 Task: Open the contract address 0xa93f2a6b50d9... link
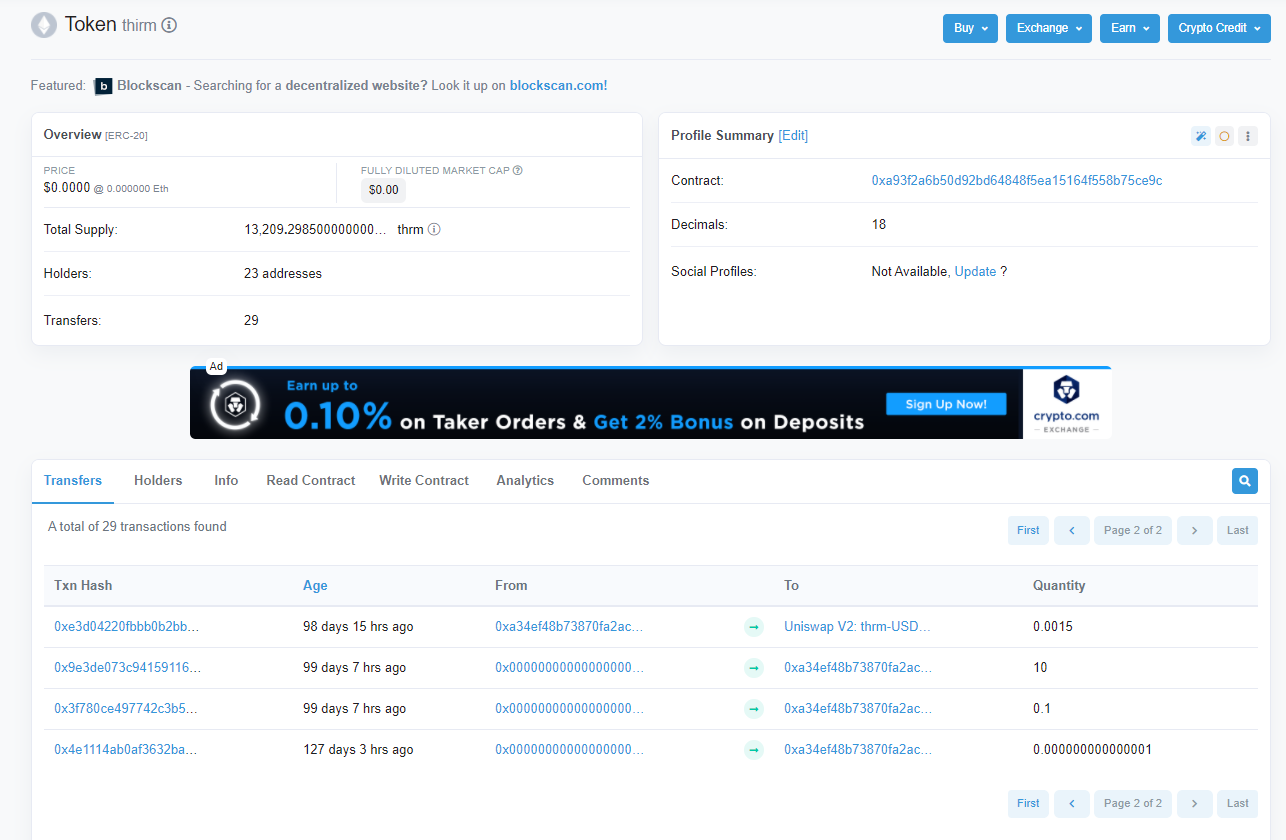click(1017, 181)
